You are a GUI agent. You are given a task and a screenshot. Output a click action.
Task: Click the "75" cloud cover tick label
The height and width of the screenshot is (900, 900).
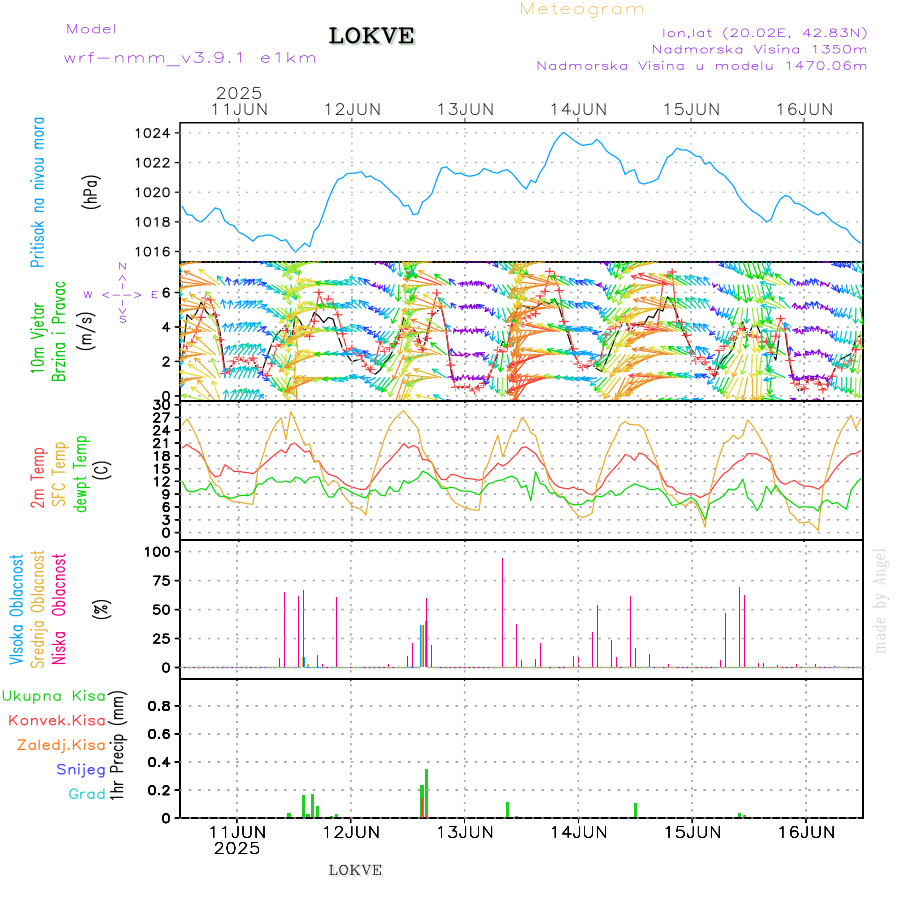click(x=162, y=581)
